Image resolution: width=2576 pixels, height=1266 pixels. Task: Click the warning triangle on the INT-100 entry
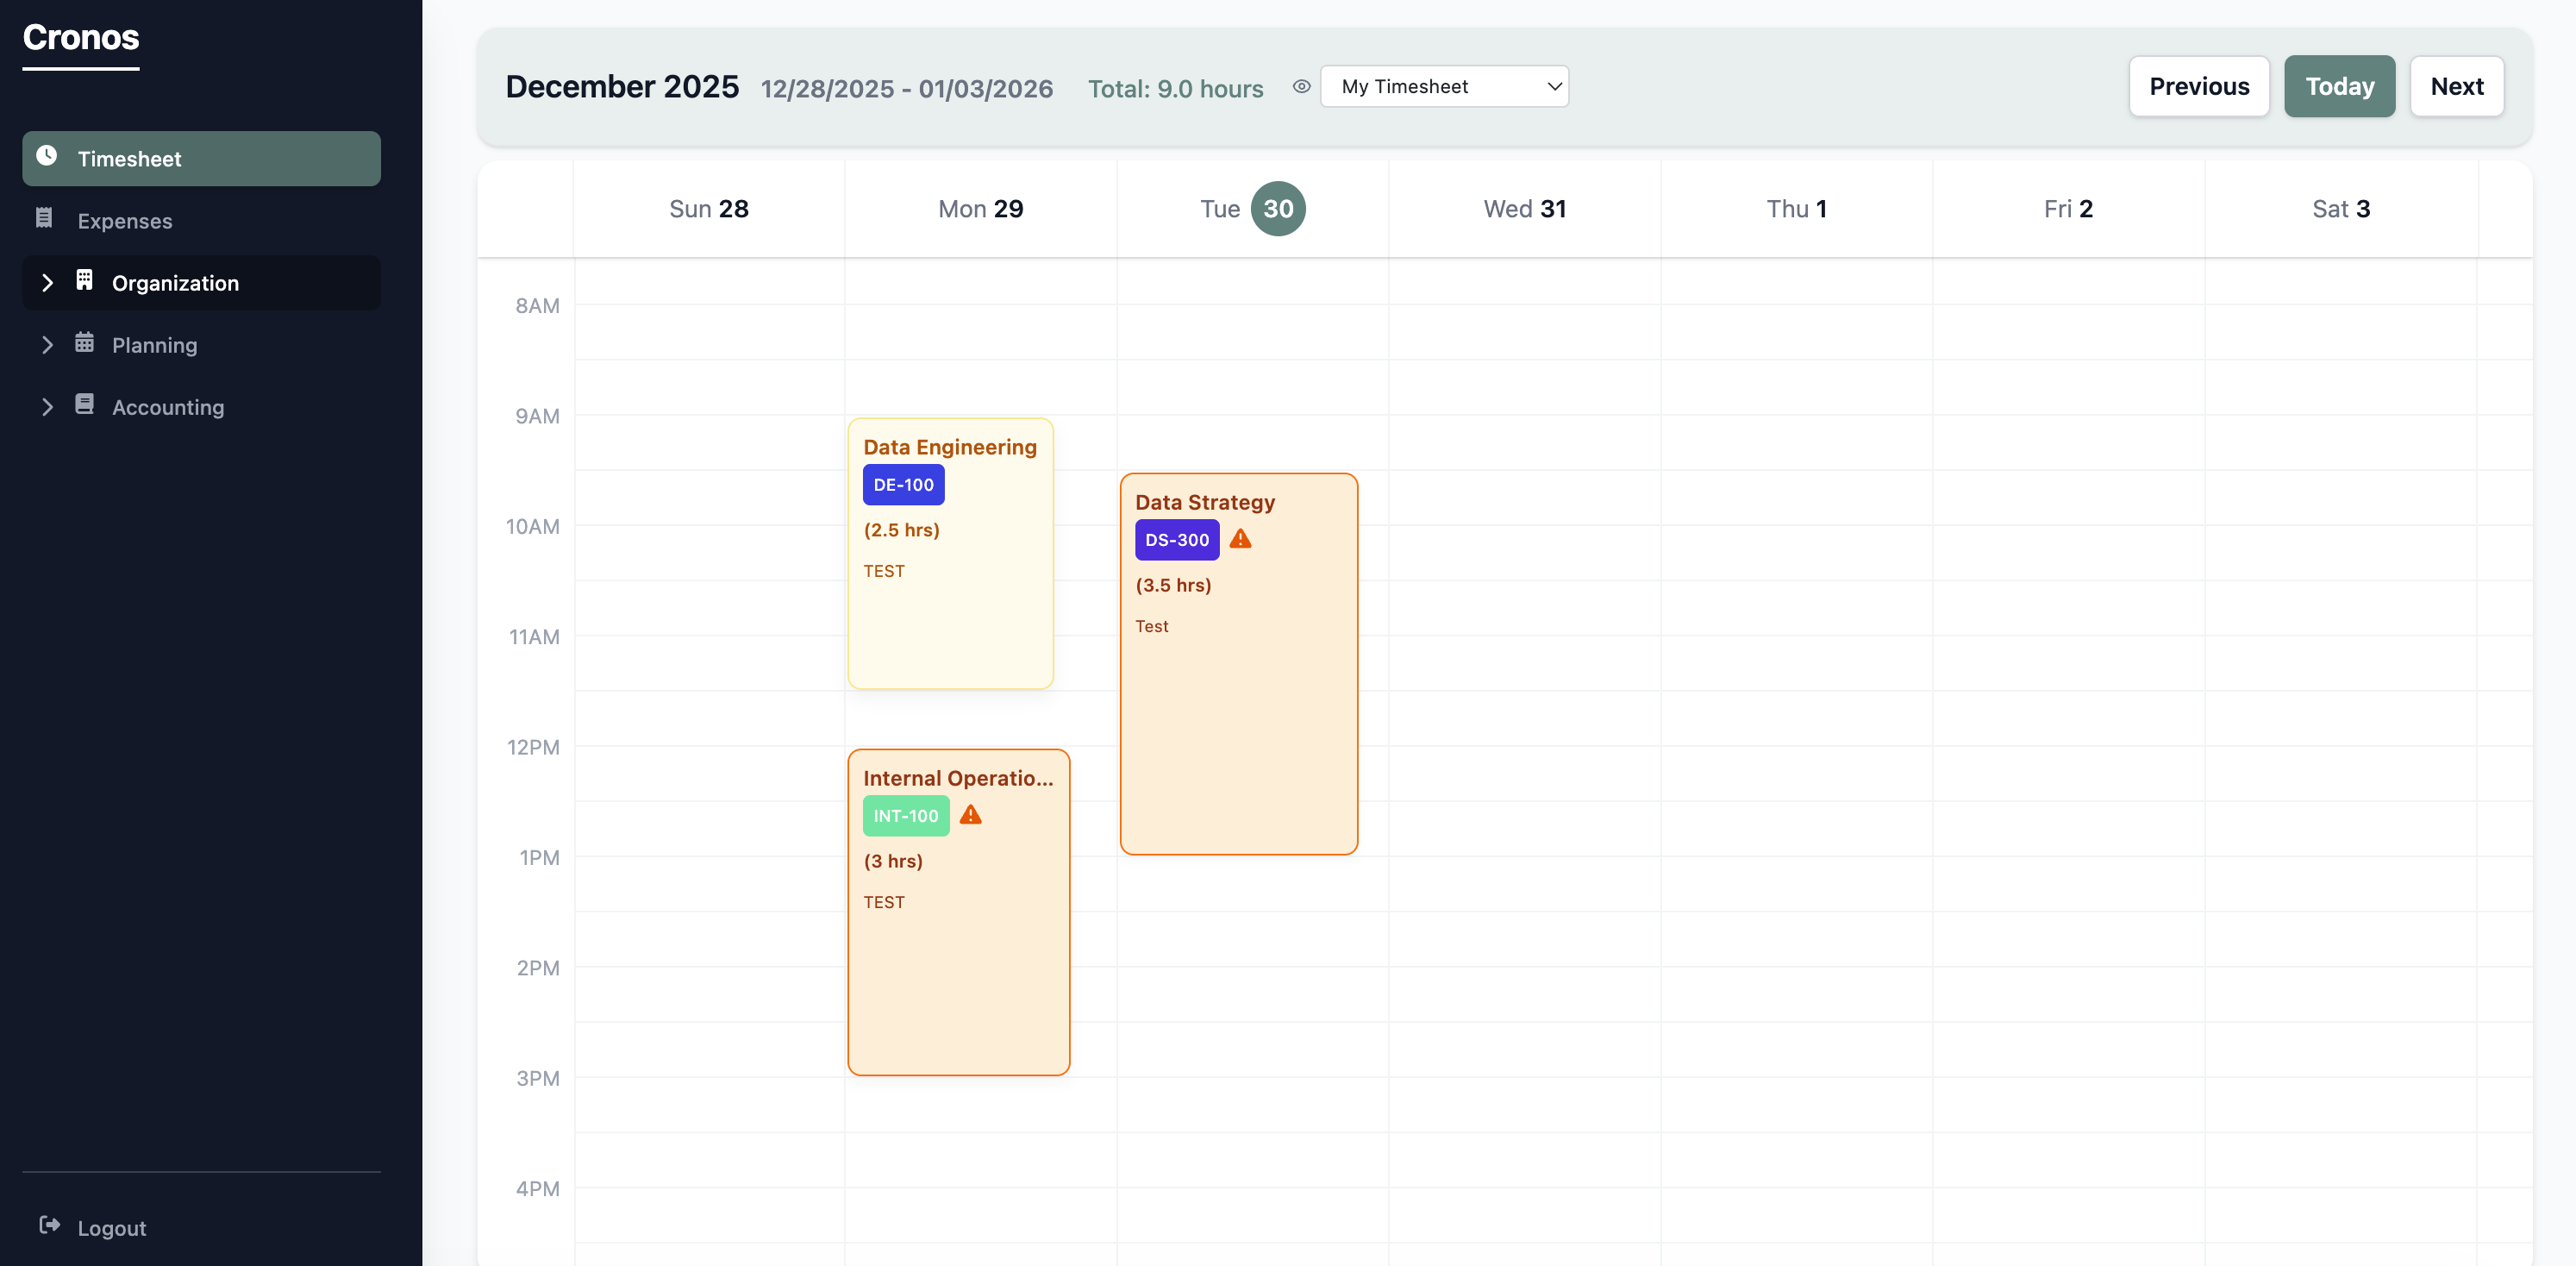pyautogui.click(x=969, y=815)
